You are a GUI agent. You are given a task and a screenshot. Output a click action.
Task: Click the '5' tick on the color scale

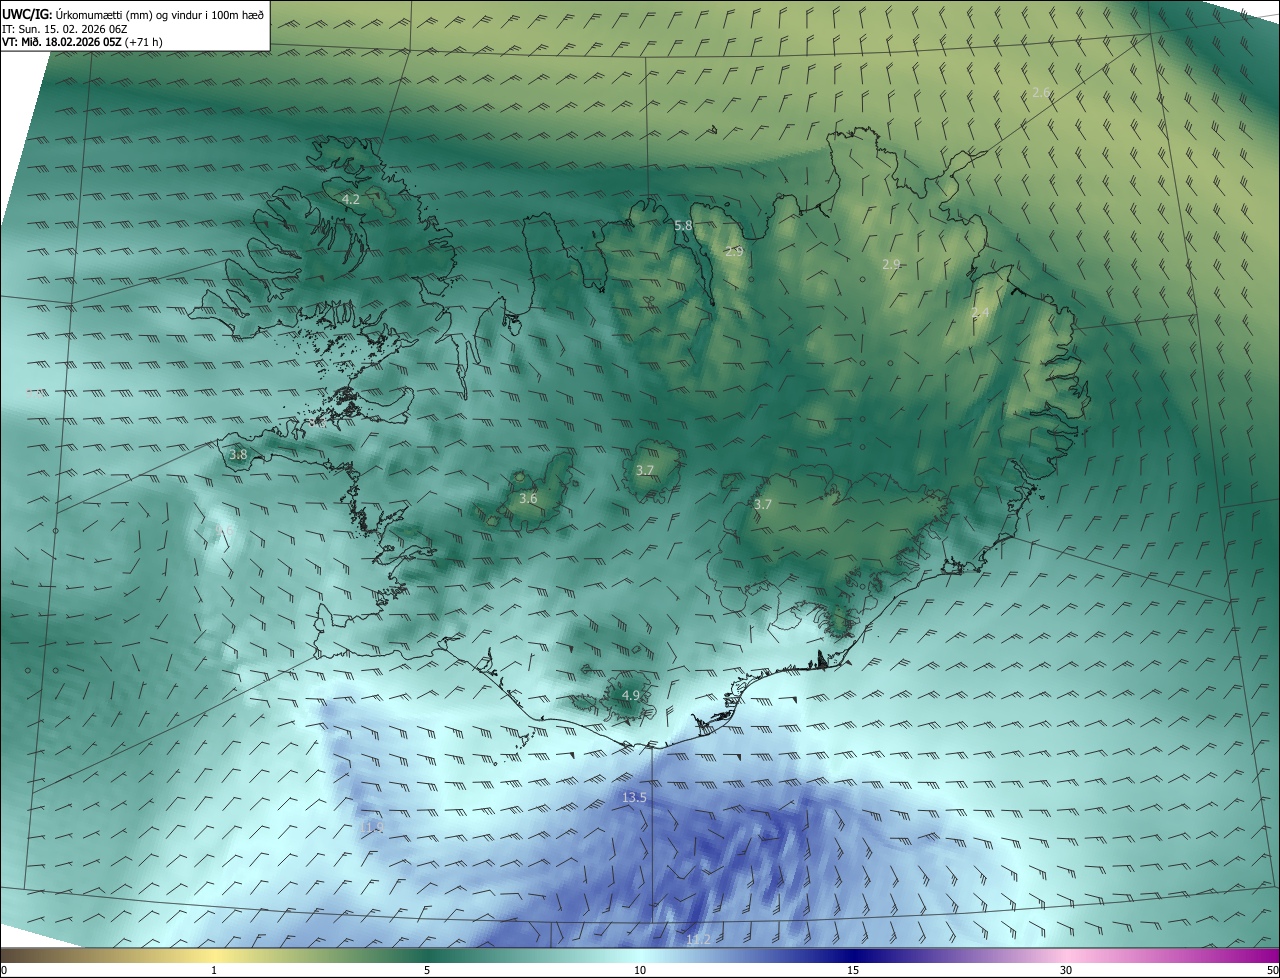427,970
